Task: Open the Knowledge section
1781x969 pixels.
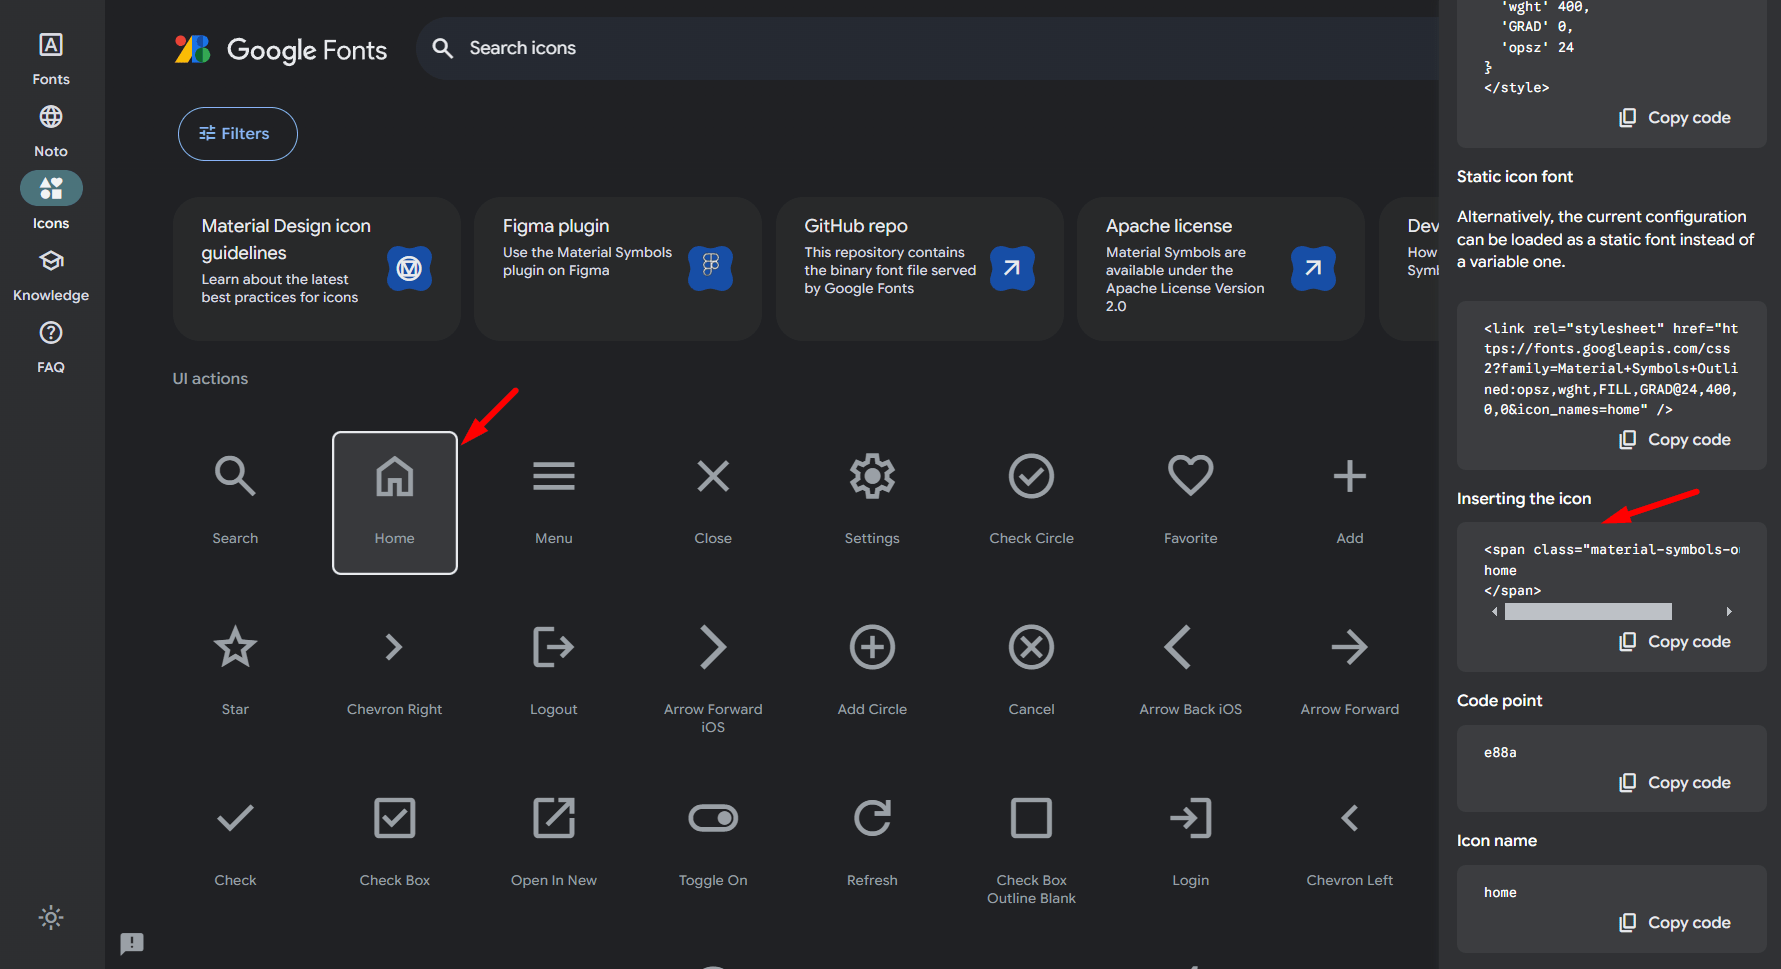Action: (51, 275)
